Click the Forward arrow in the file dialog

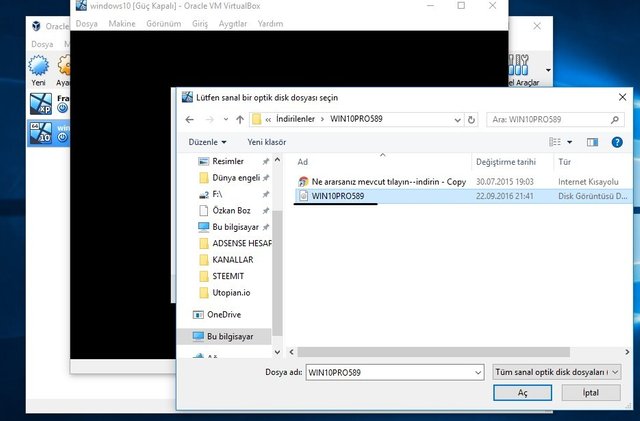[209, 120]
